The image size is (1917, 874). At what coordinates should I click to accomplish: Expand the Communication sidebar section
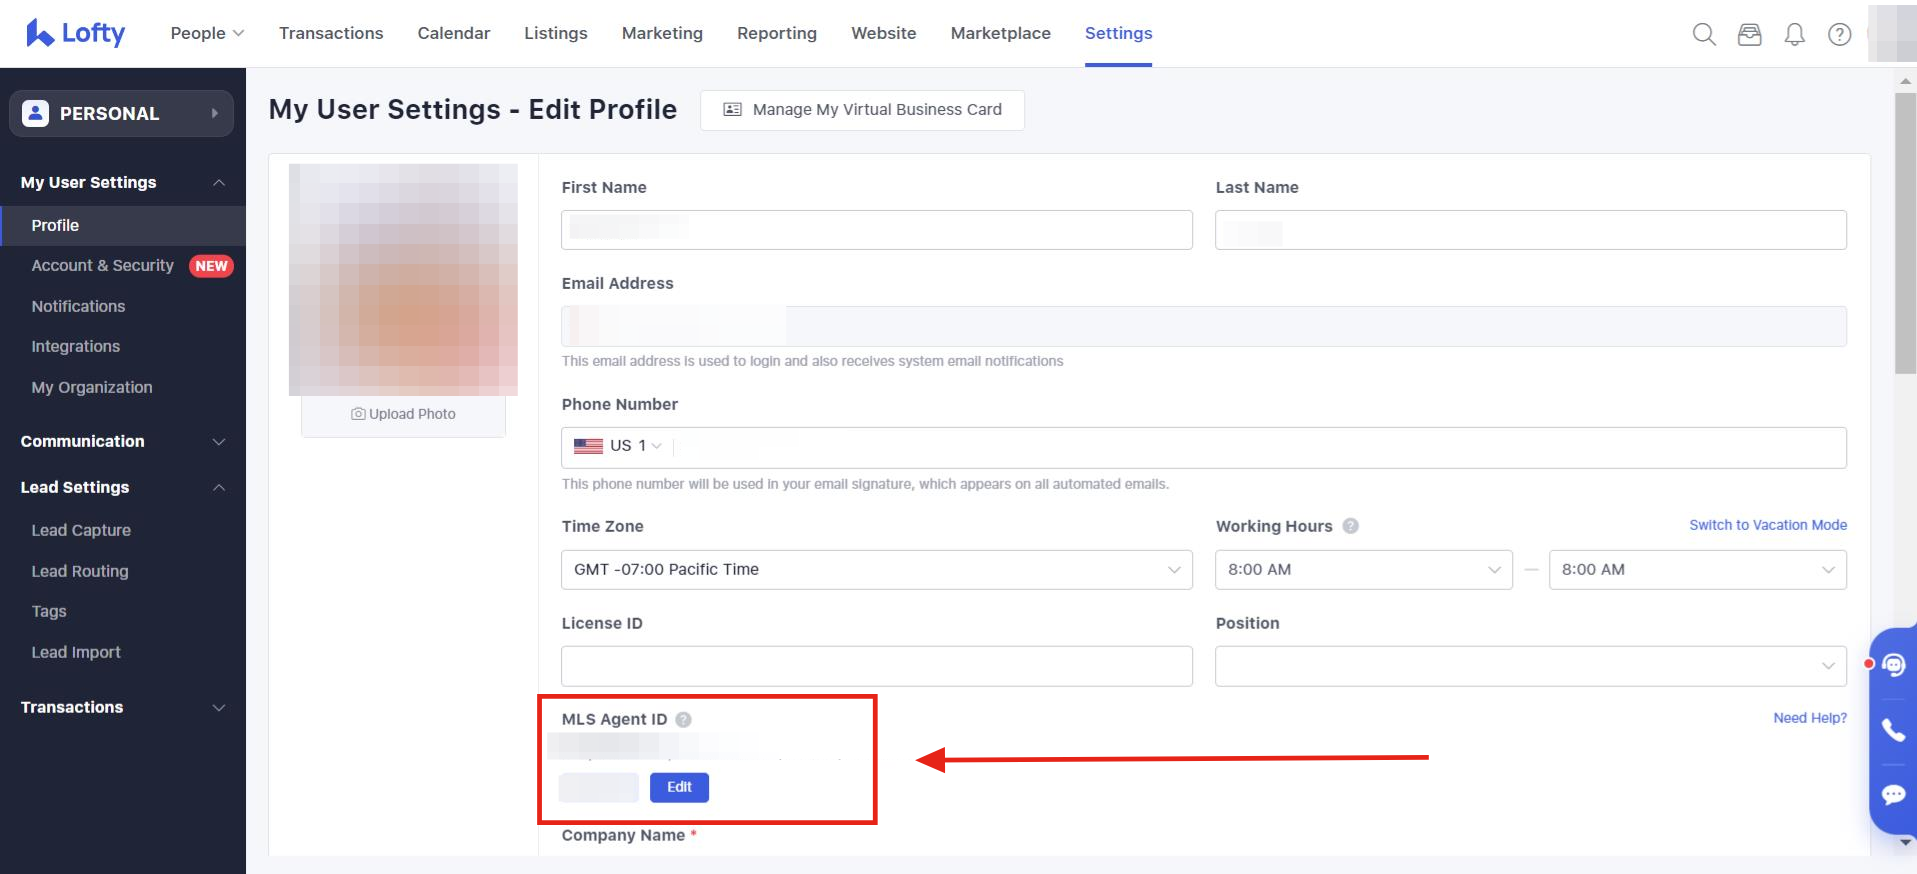(122, 441)
